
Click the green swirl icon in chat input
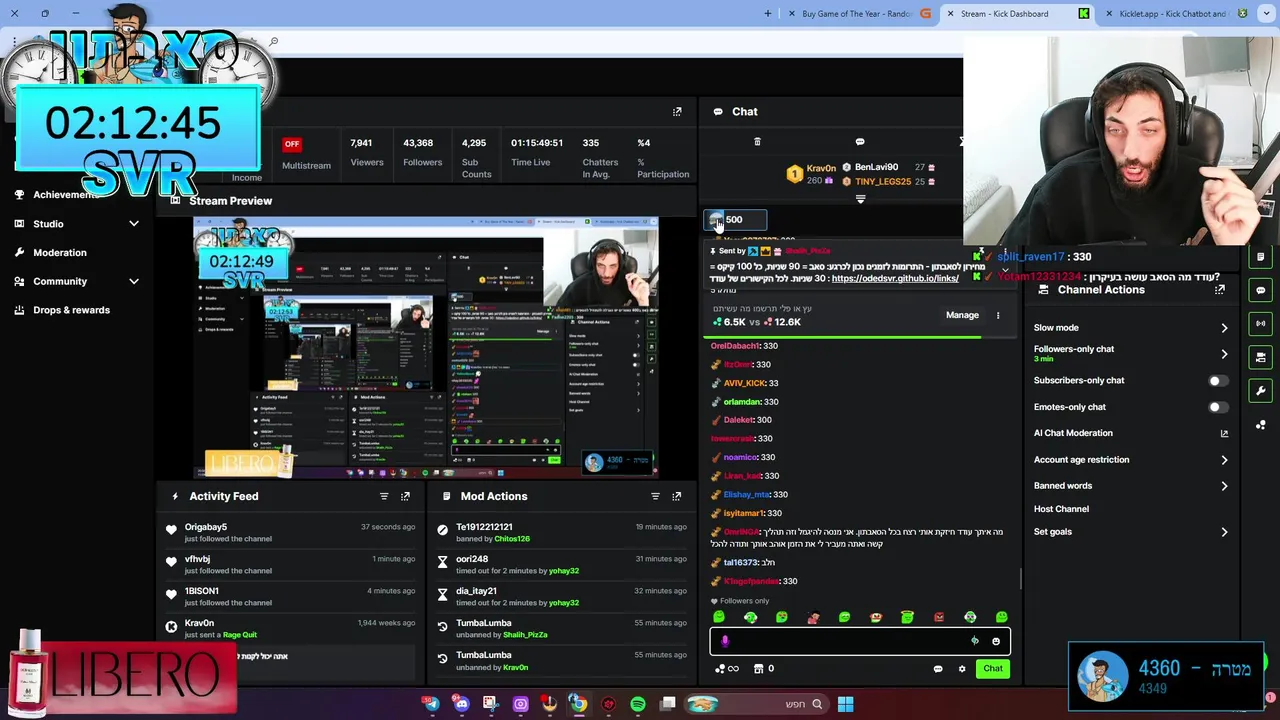click(x=975, y=641)
